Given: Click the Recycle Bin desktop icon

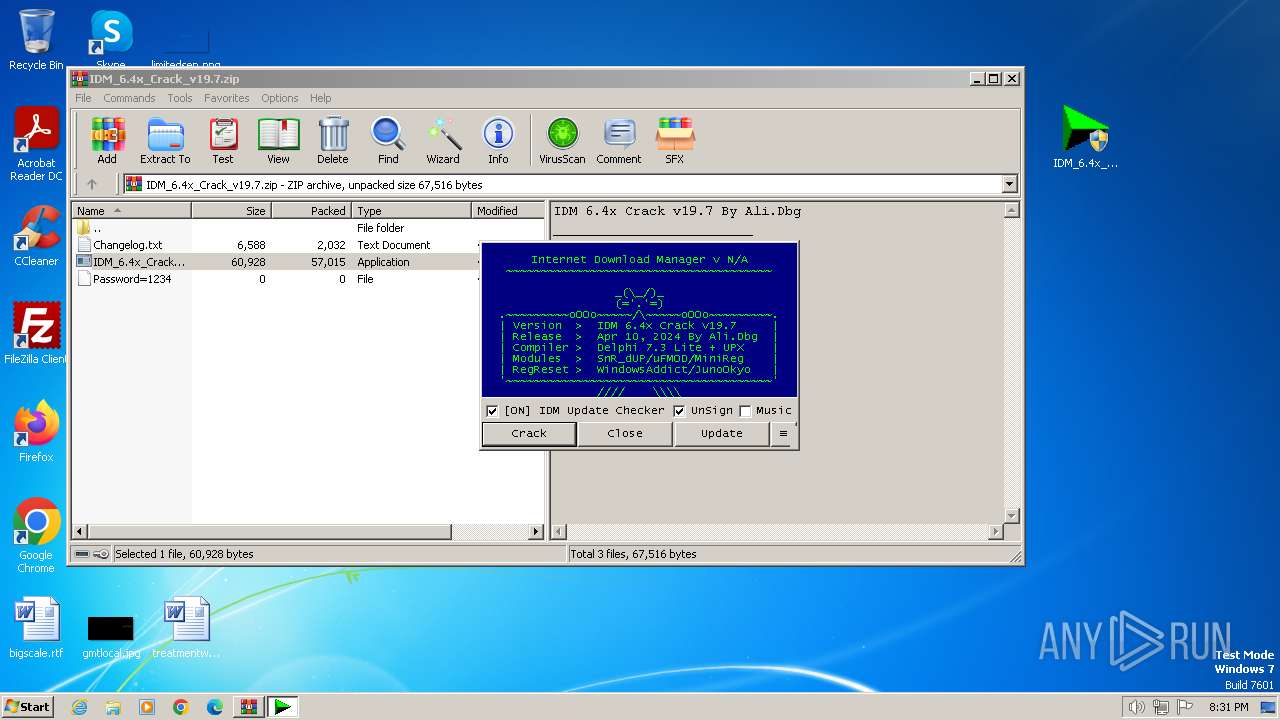Looking at the screenshot, I should 36,40.
